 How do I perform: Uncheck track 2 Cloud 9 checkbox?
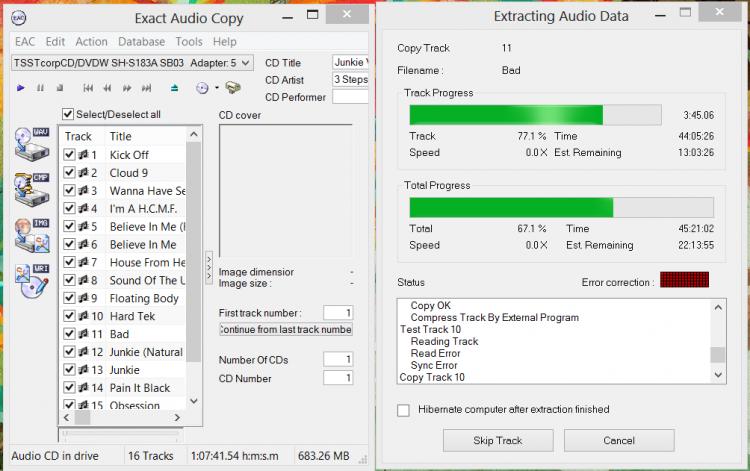click(69, 173)
